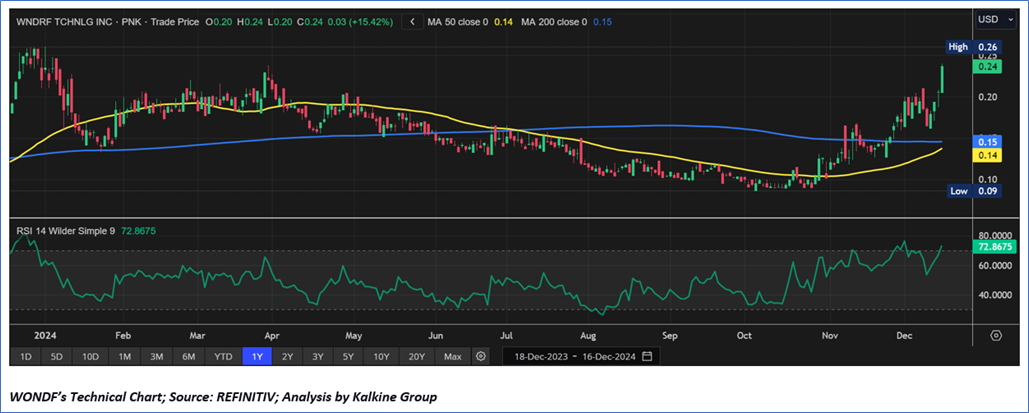1029x413 pixels.
Task: Collapse indicator legend with left chevron
Action: pyautogui.click(x=411, y=22)
